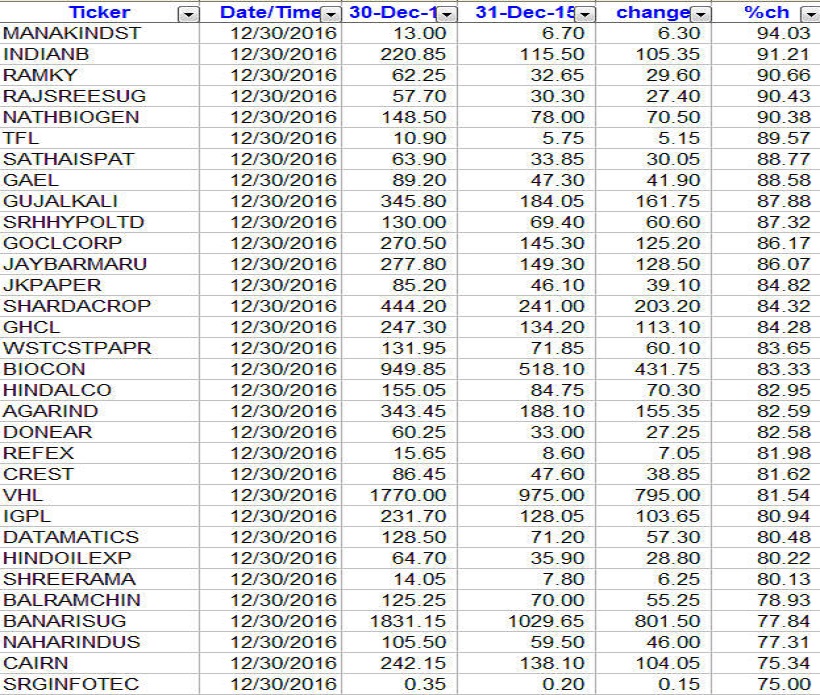
Task: Select GUJALKALI's 345.80 price cell
Action: tap(400, 201)
